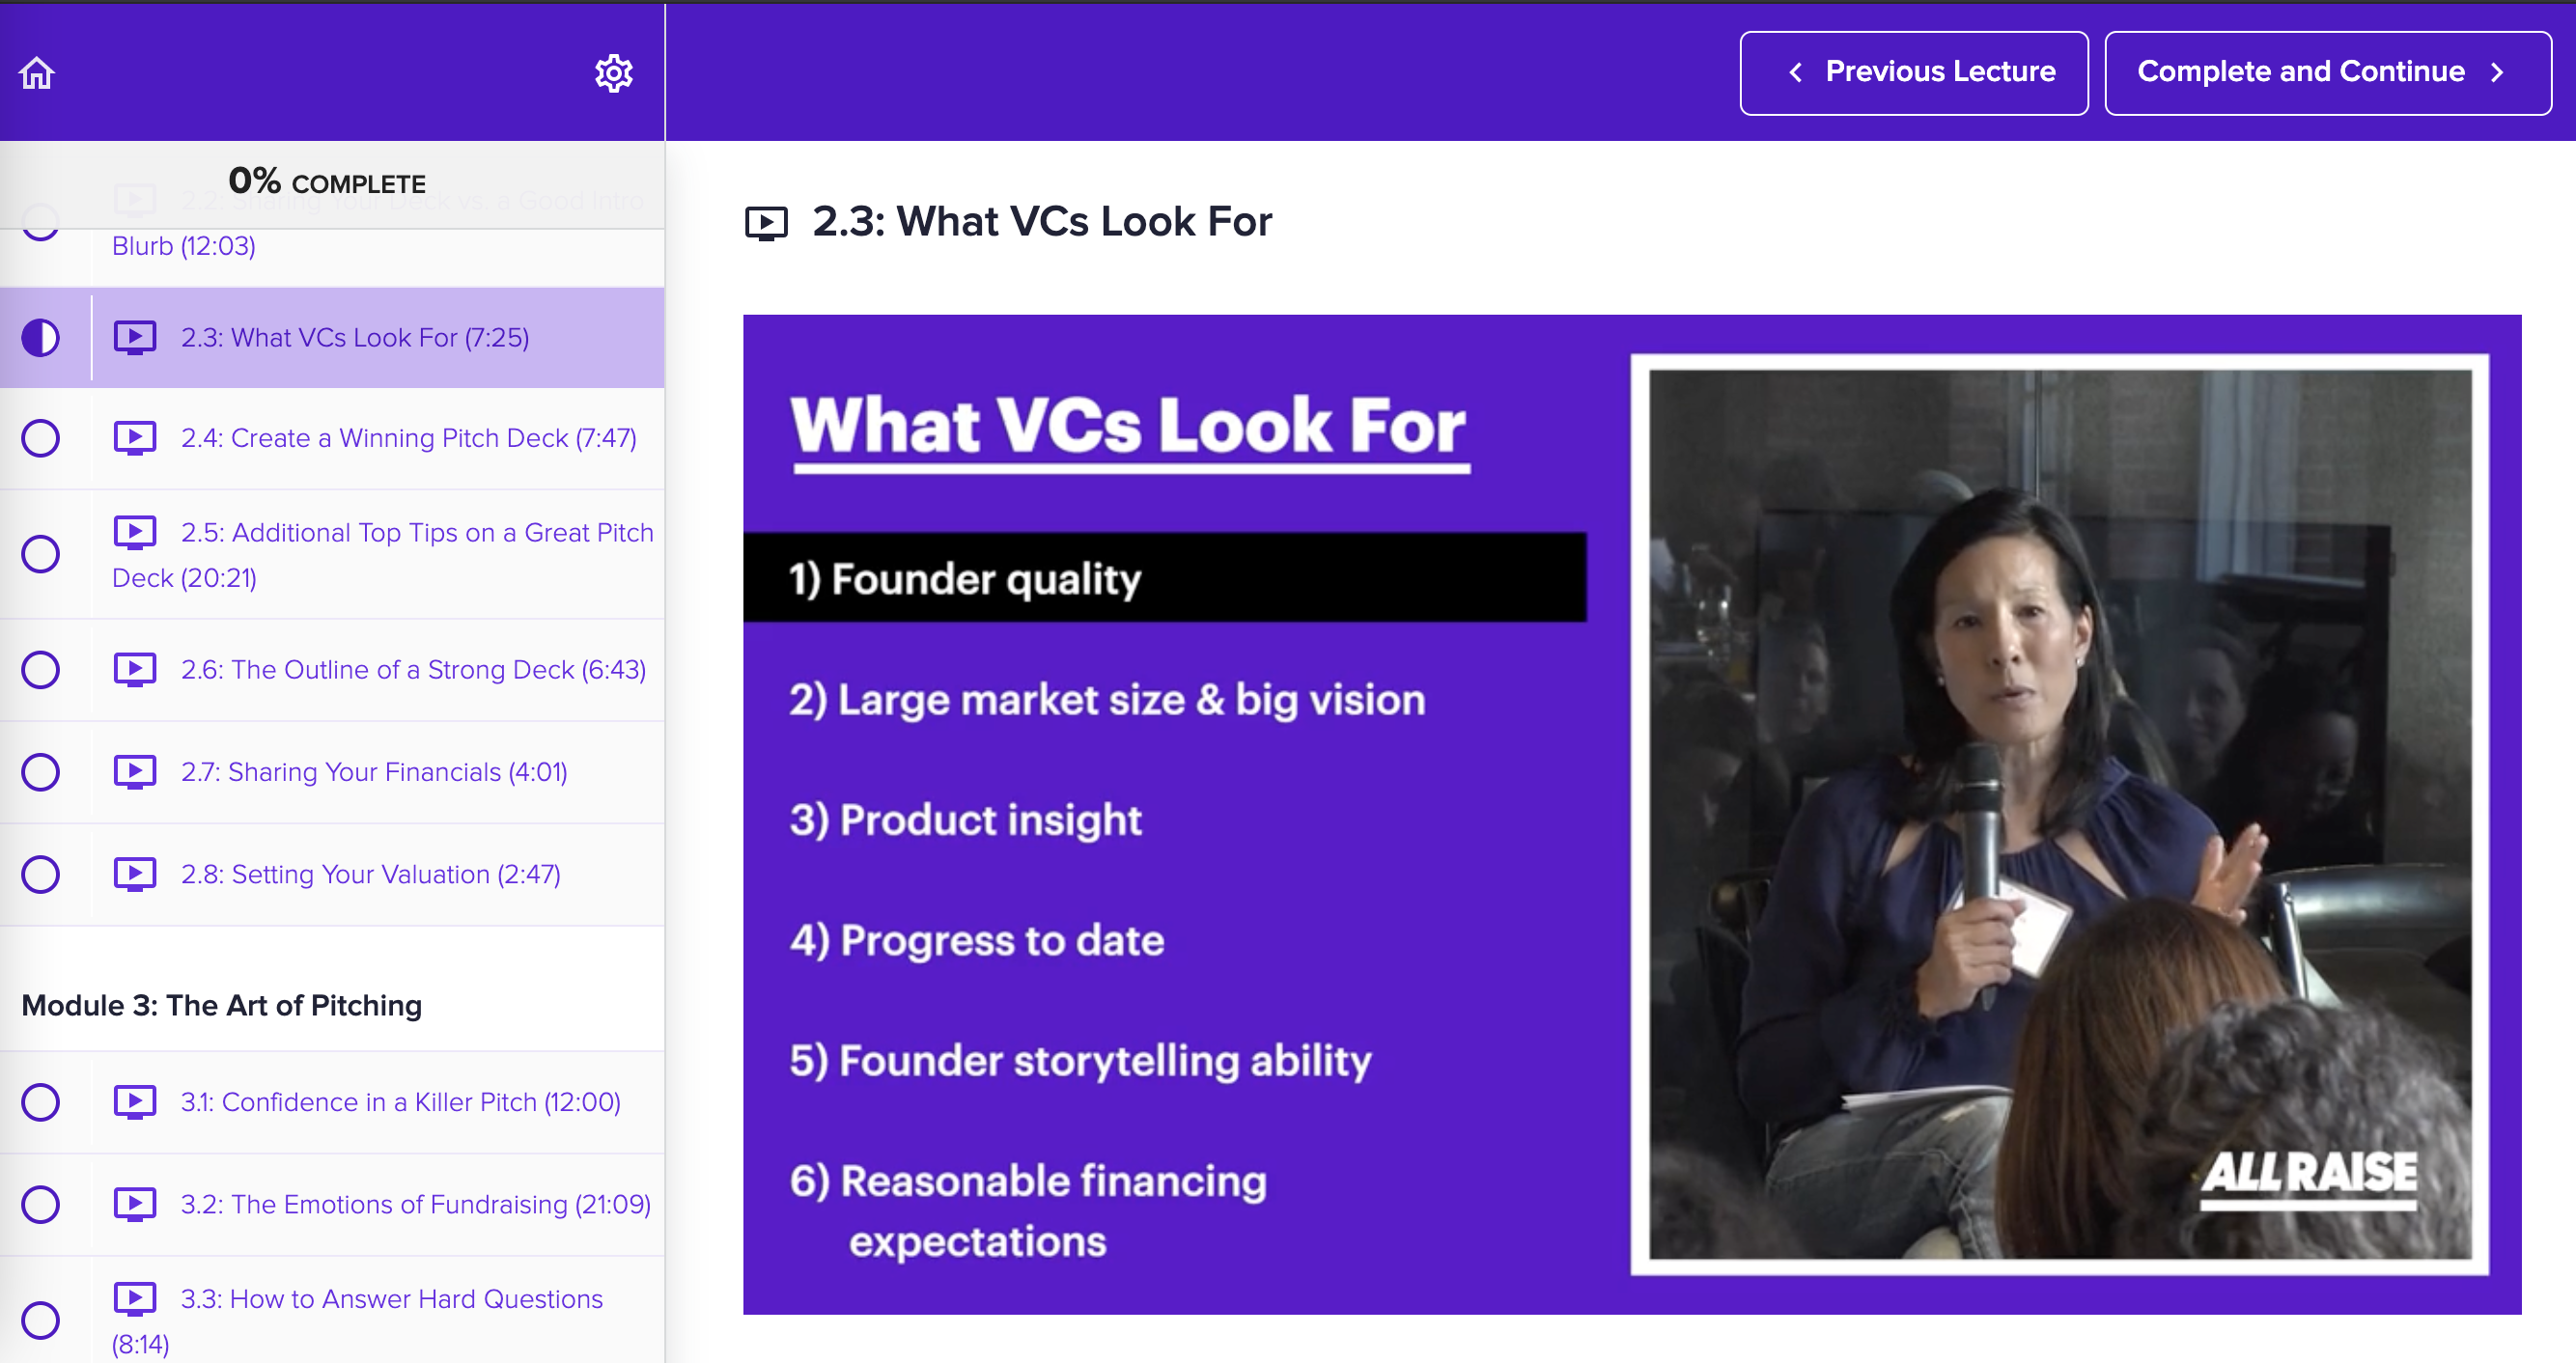The width and height of the screenshot is (2576, 1363).
Task: Open the settings gear icon
Action: click(x=613, y=73)
